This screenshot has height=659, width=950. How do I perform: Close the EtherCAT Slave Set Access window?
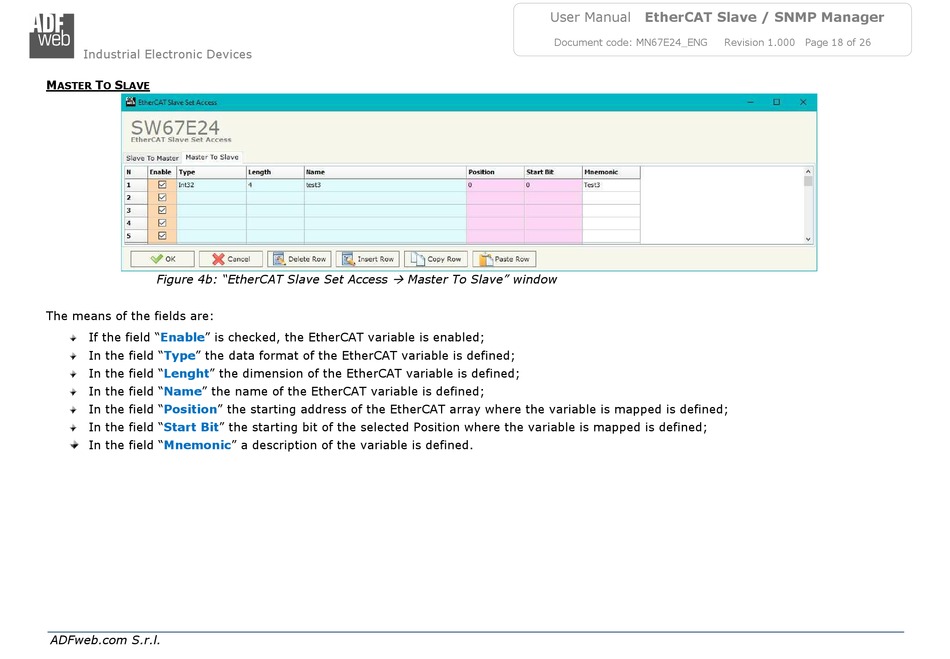tap(802, 102)
